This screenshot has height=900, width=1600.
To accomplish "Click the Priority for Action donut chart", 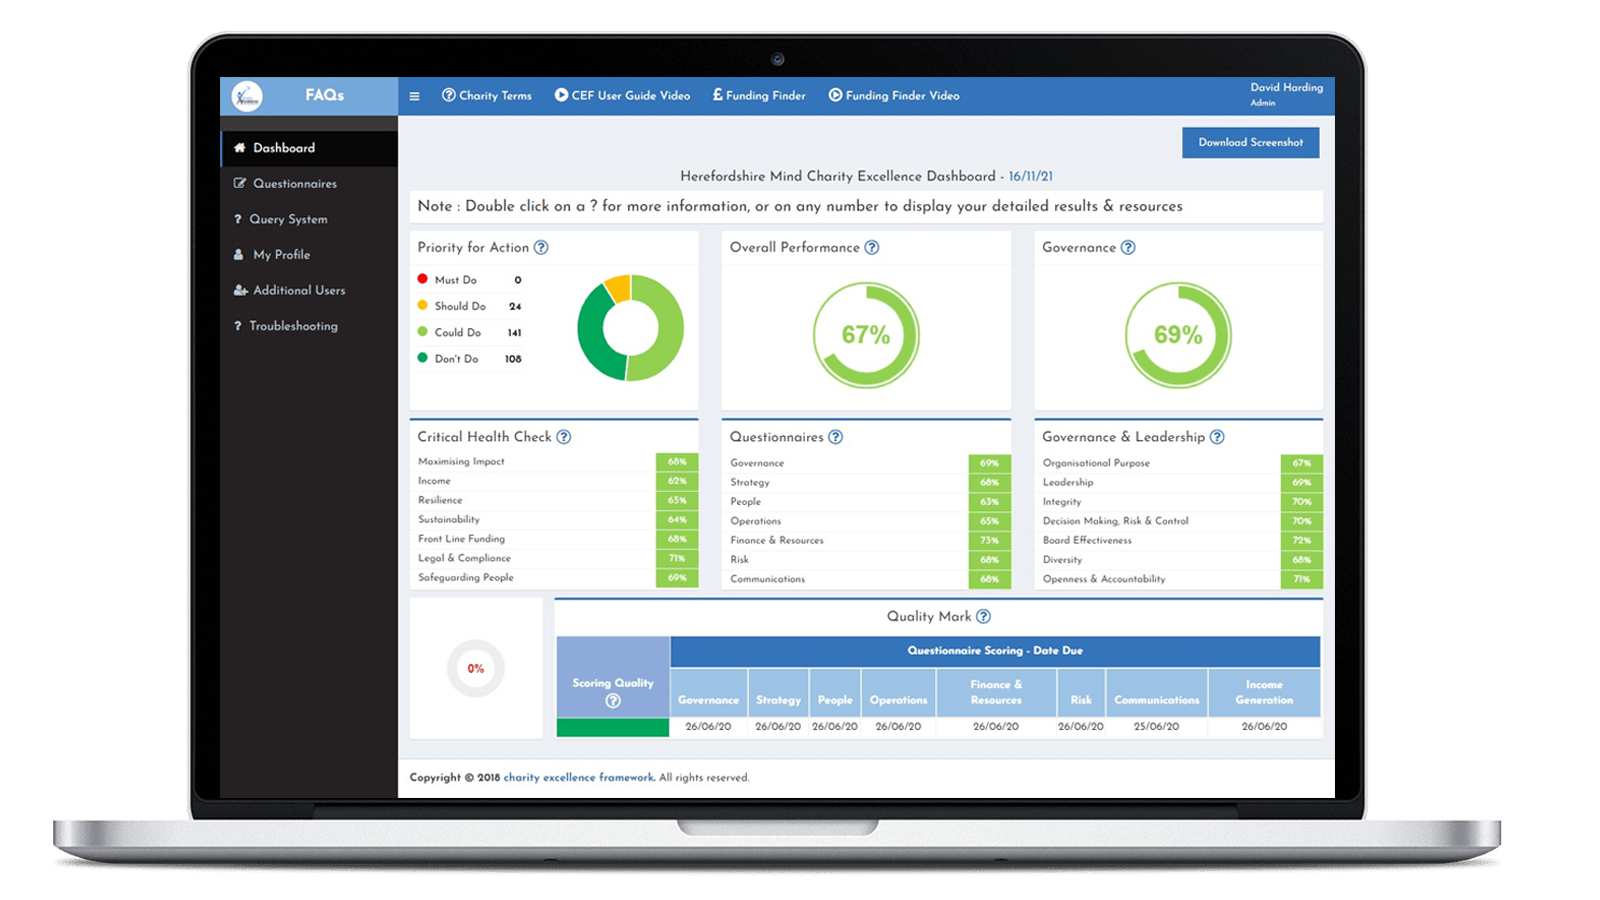I will (630, 328).
